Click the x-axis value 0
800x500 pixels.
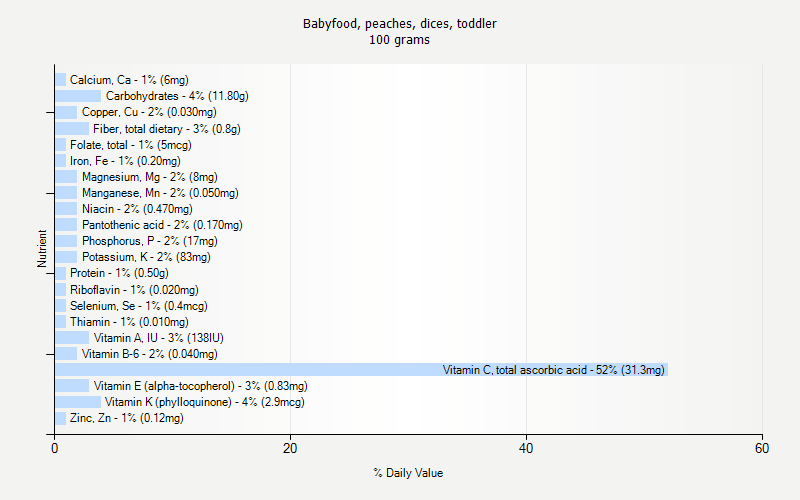55,448
